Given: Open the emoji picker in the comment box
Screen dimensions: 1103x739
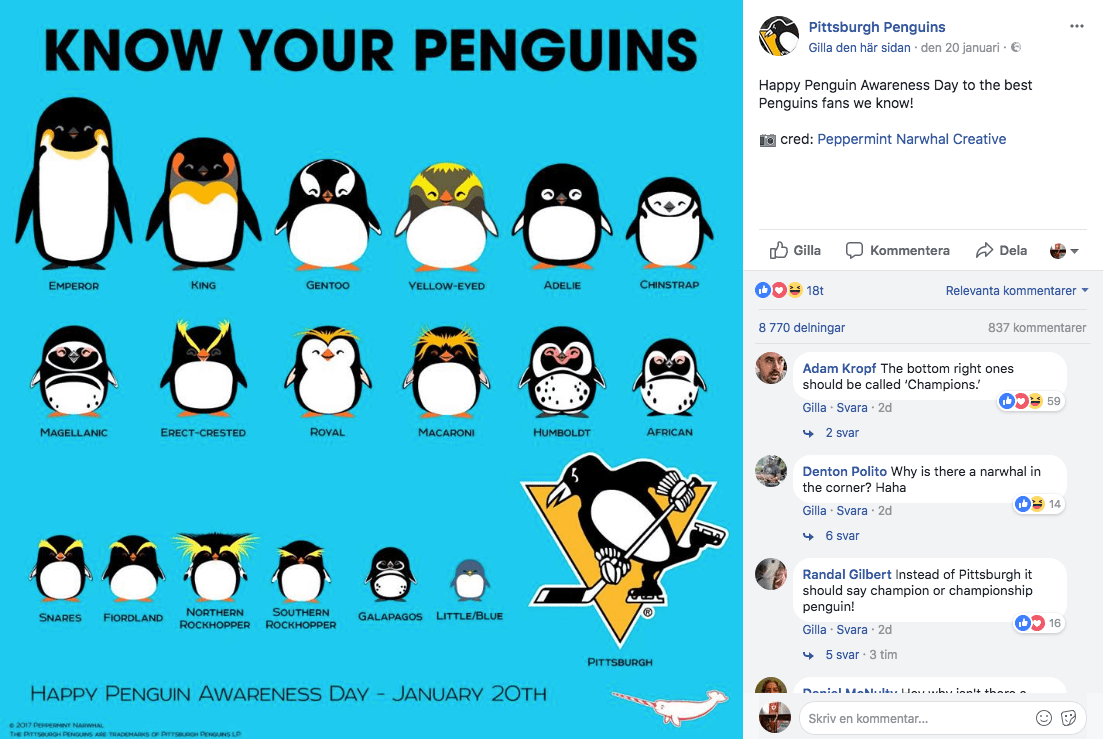Looking at the screenshot, I should click(x=1044, y=717).
